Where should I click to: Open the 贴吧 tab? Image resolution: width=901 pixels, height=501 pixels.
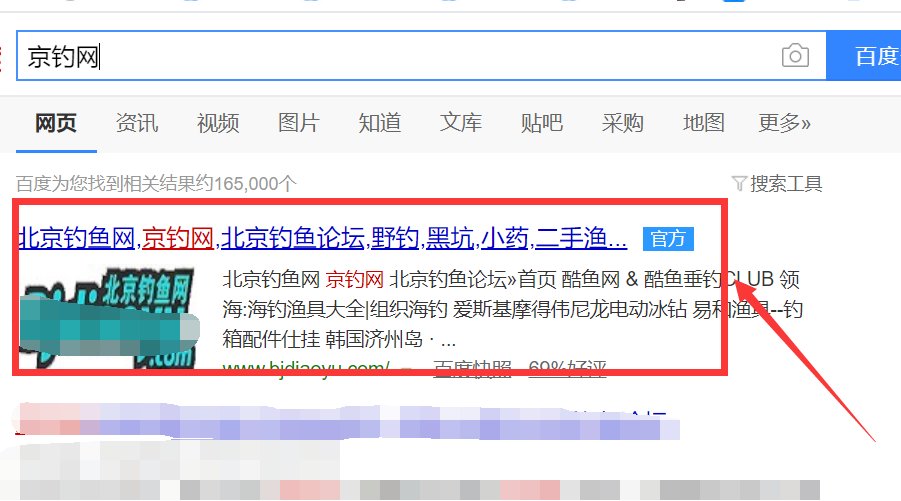[x=542, y=123]
